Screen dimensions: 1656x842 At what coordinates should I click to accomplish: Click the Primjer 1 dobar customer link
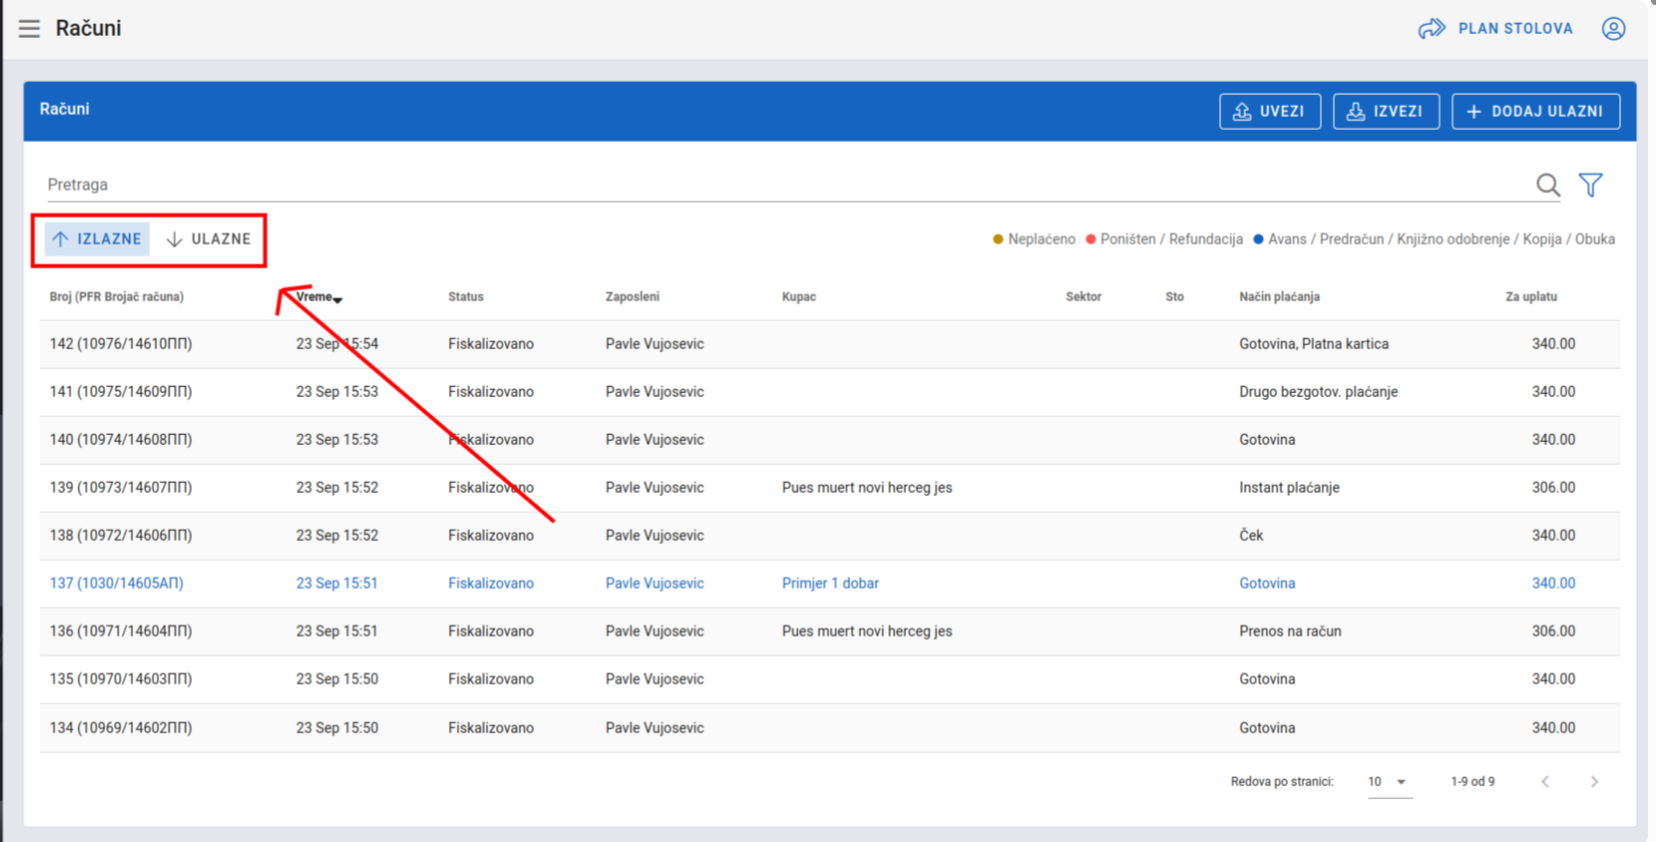[830, 584]
